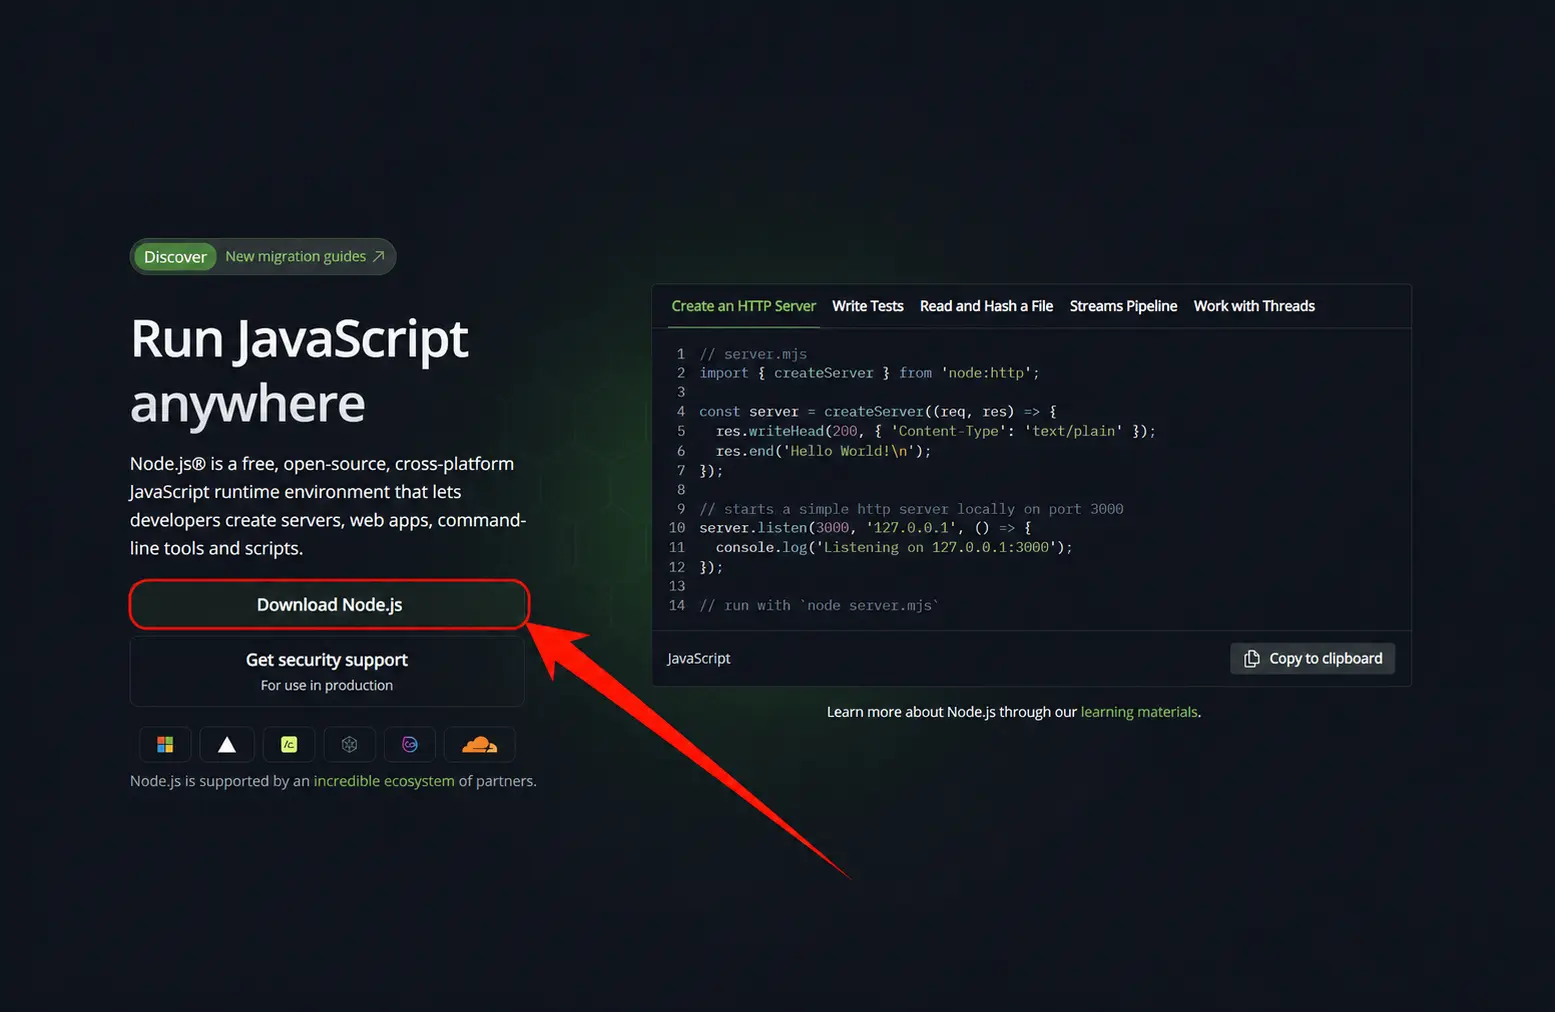
Task: Open the incredible ecosystem link
Action: 384,781
